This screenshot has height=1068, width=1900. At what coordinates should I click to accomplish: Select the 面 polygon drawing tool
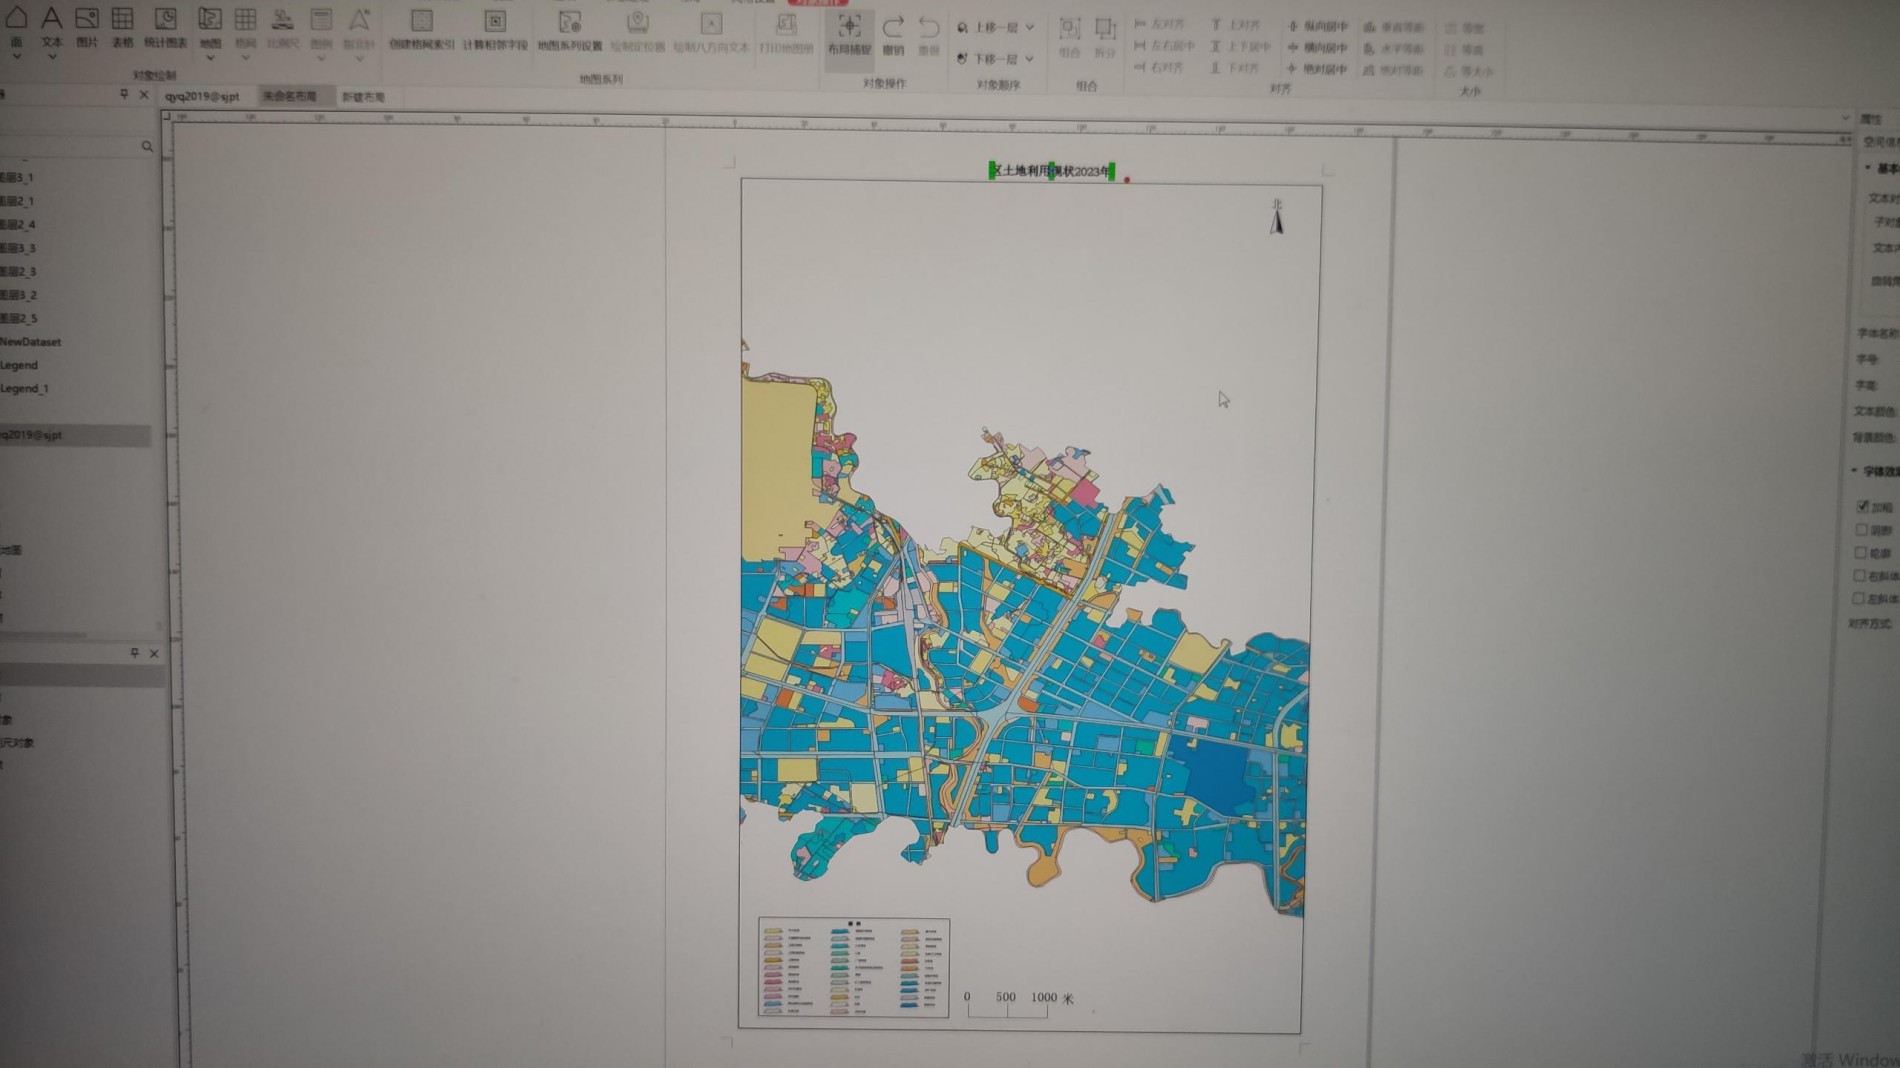pyautogui.click(x=16, y=27)
